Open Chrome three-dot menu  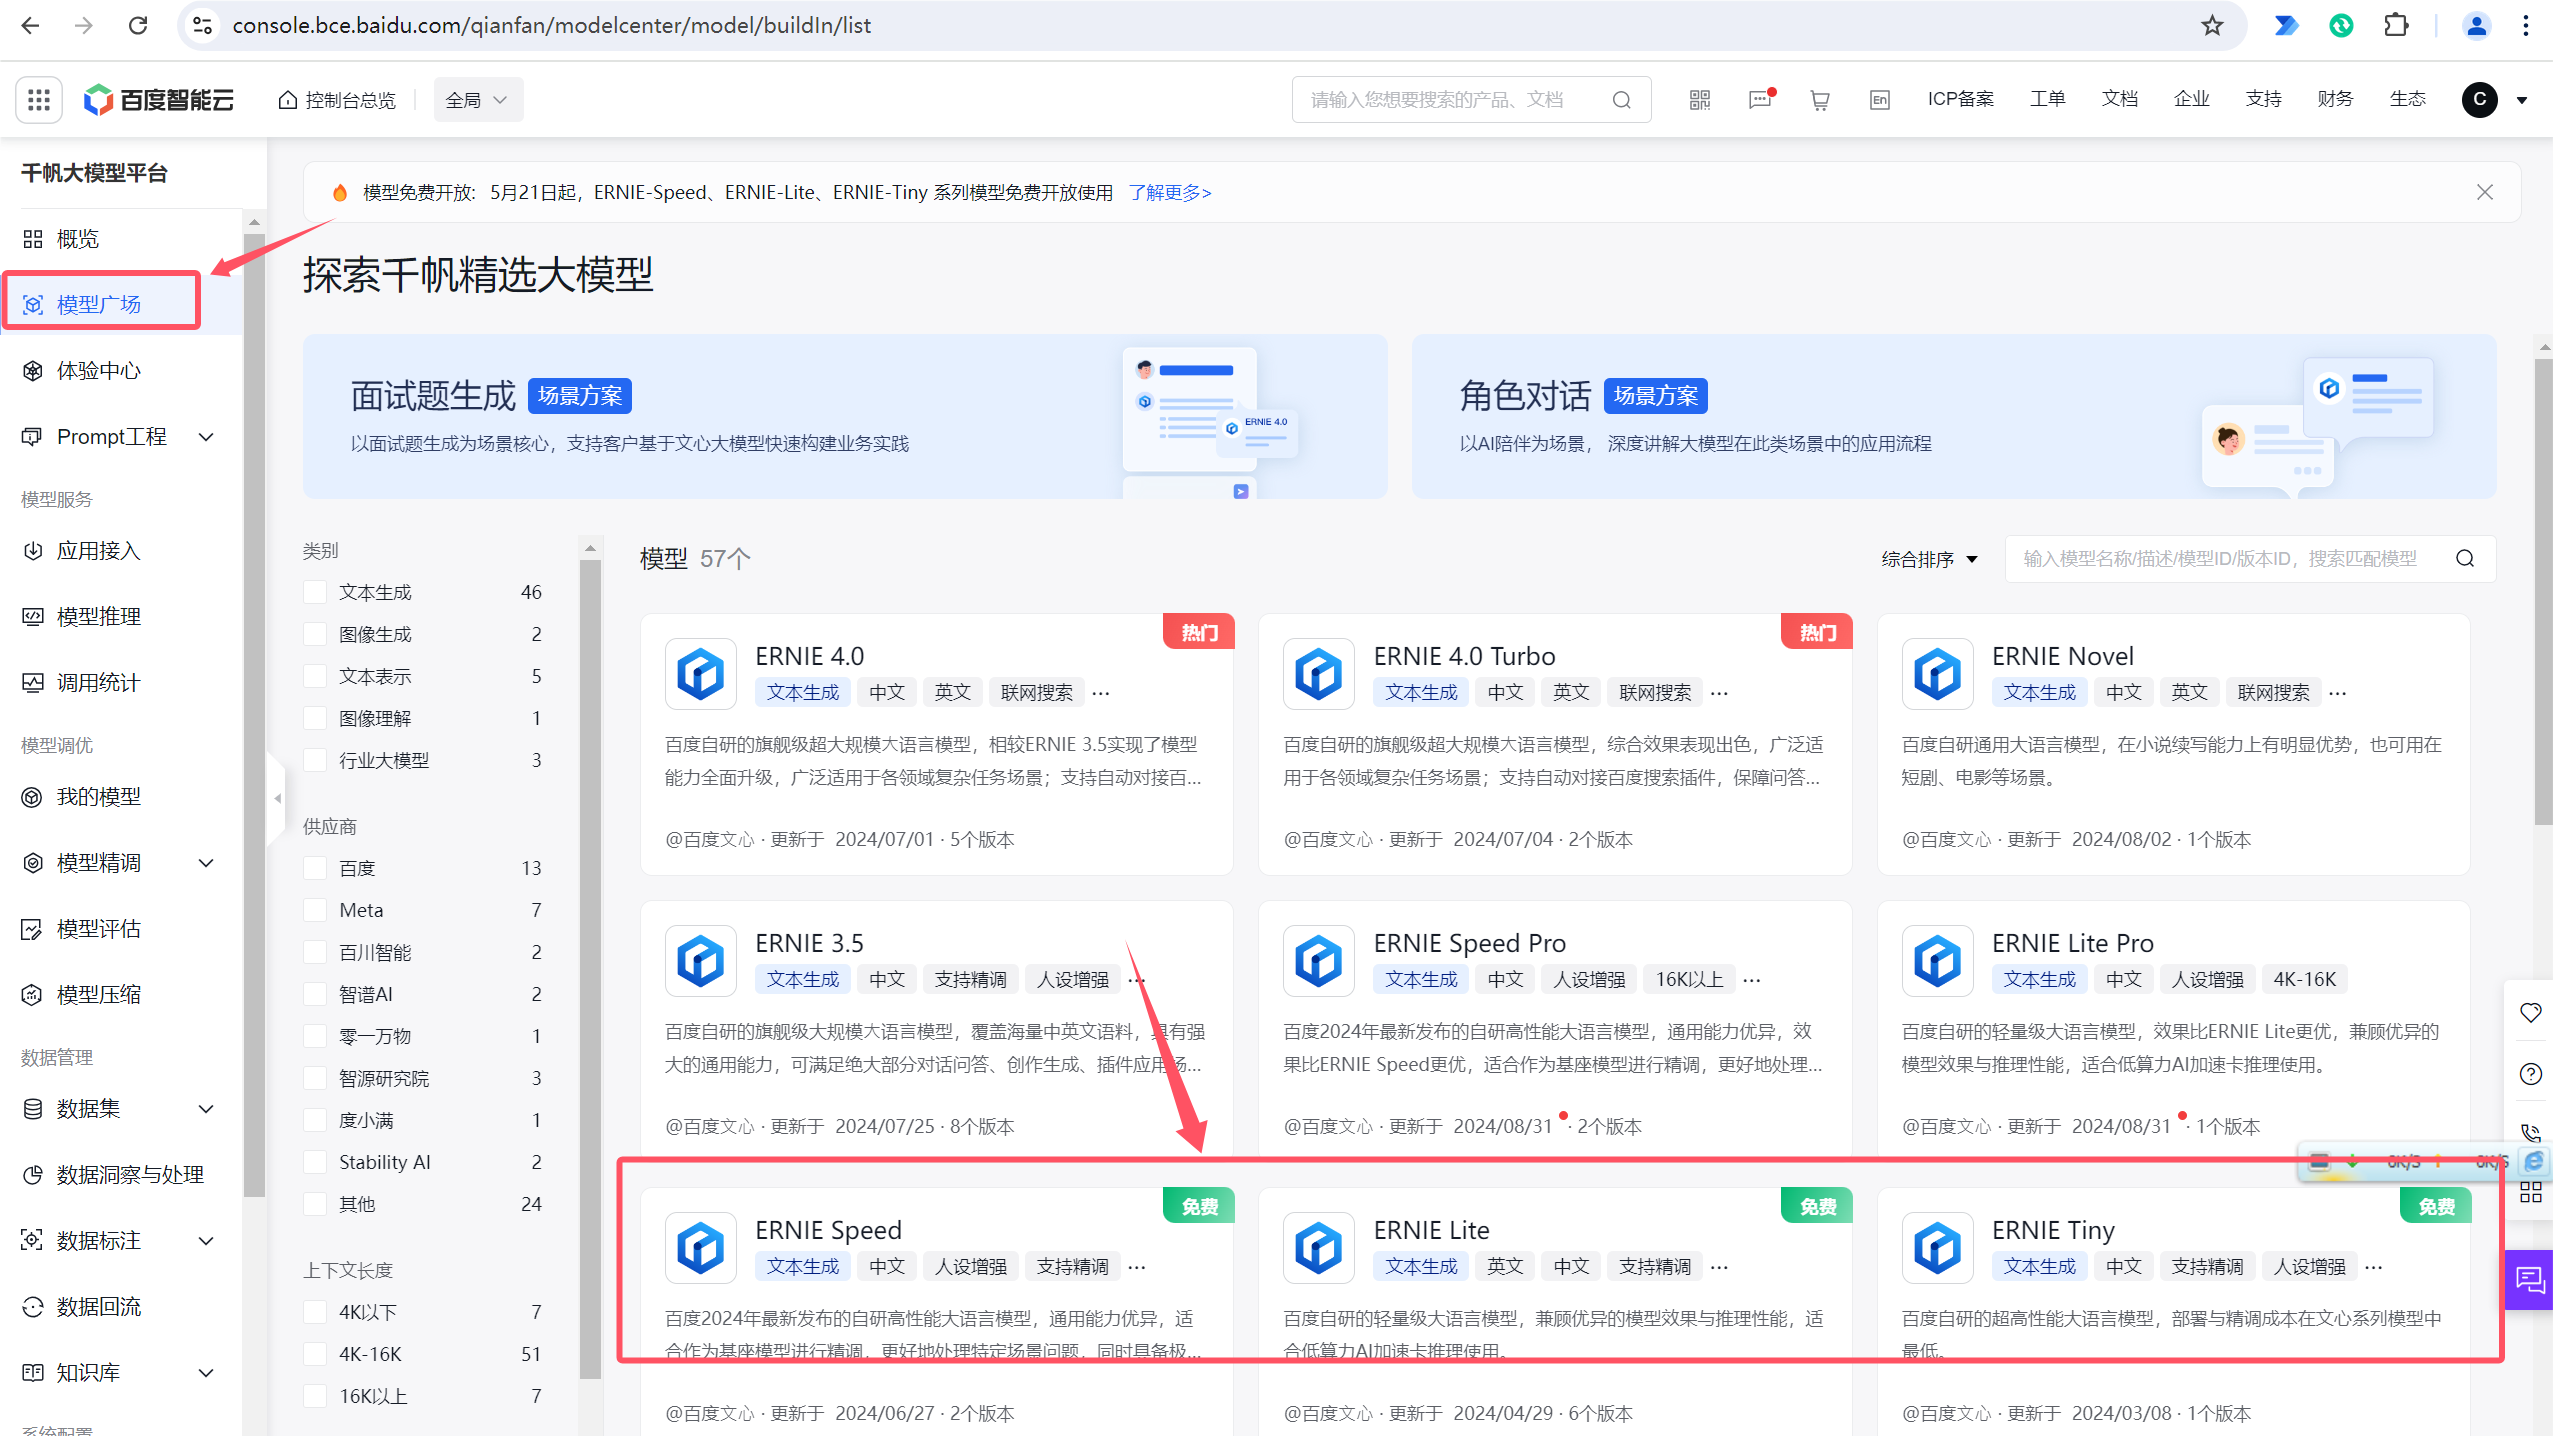[x=2526, y=25]
